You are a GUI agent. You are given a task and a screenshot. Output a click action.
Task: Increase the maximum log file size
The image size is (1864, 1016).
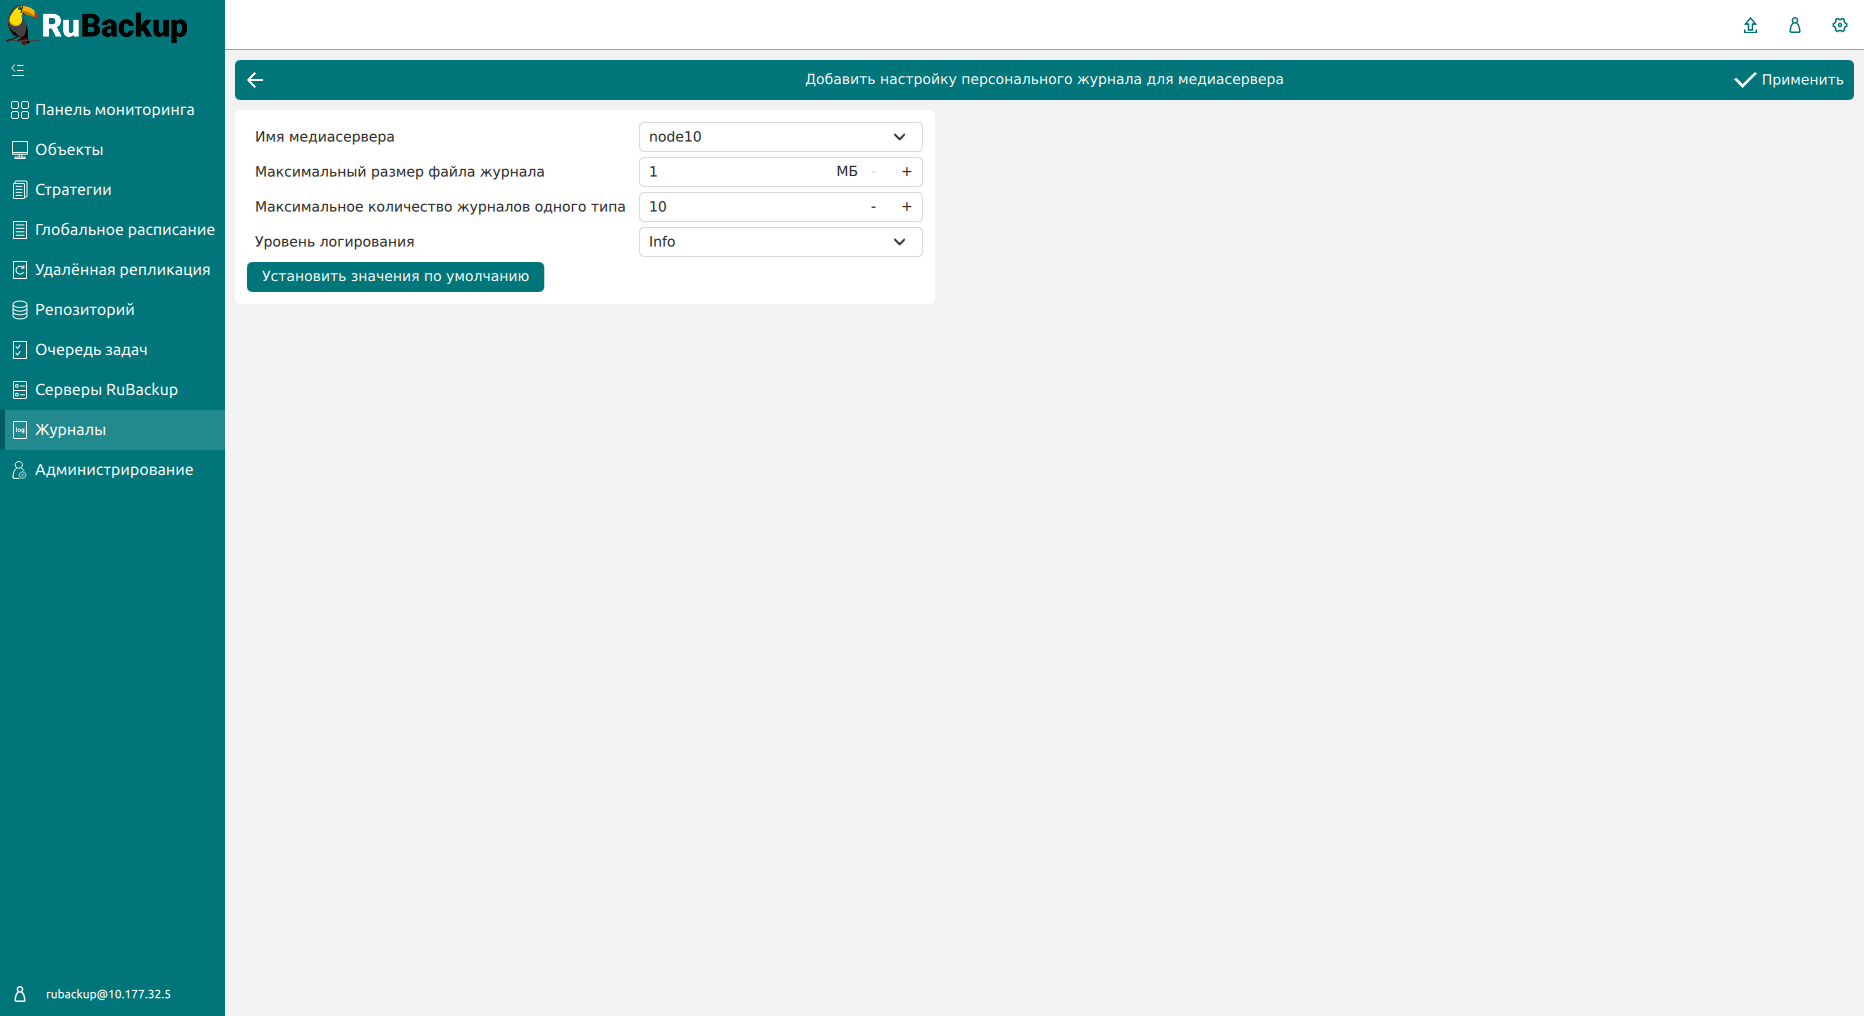[906, 172]
